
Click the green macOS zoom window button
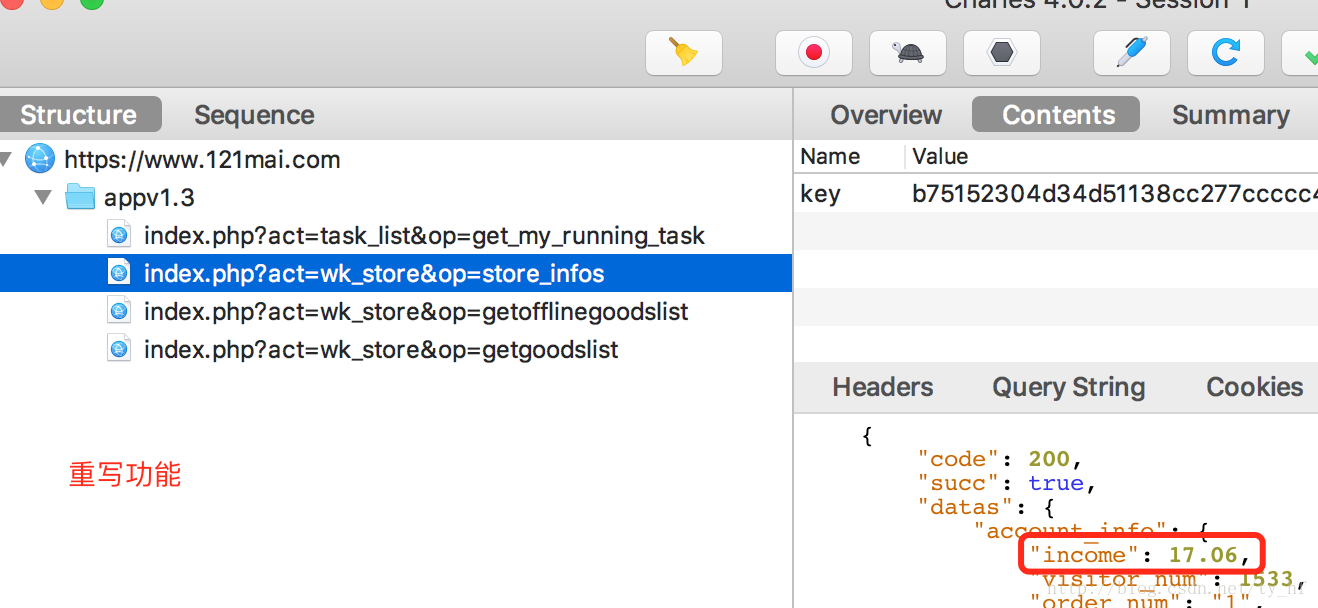(x=91, y=3)
